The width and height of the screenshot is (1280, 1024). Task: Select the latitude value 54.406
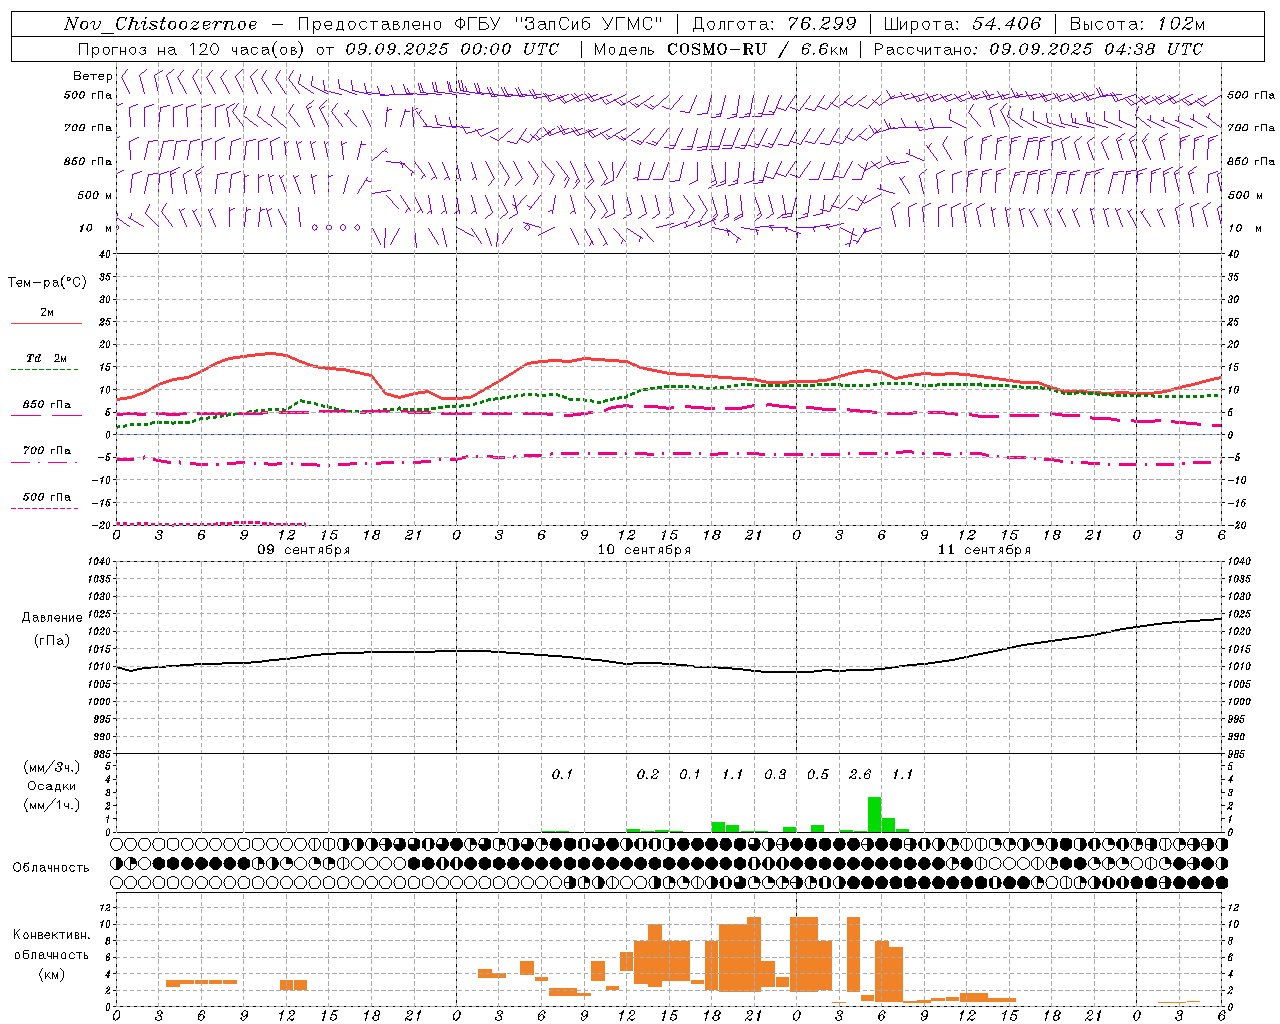click(1006, 24)
